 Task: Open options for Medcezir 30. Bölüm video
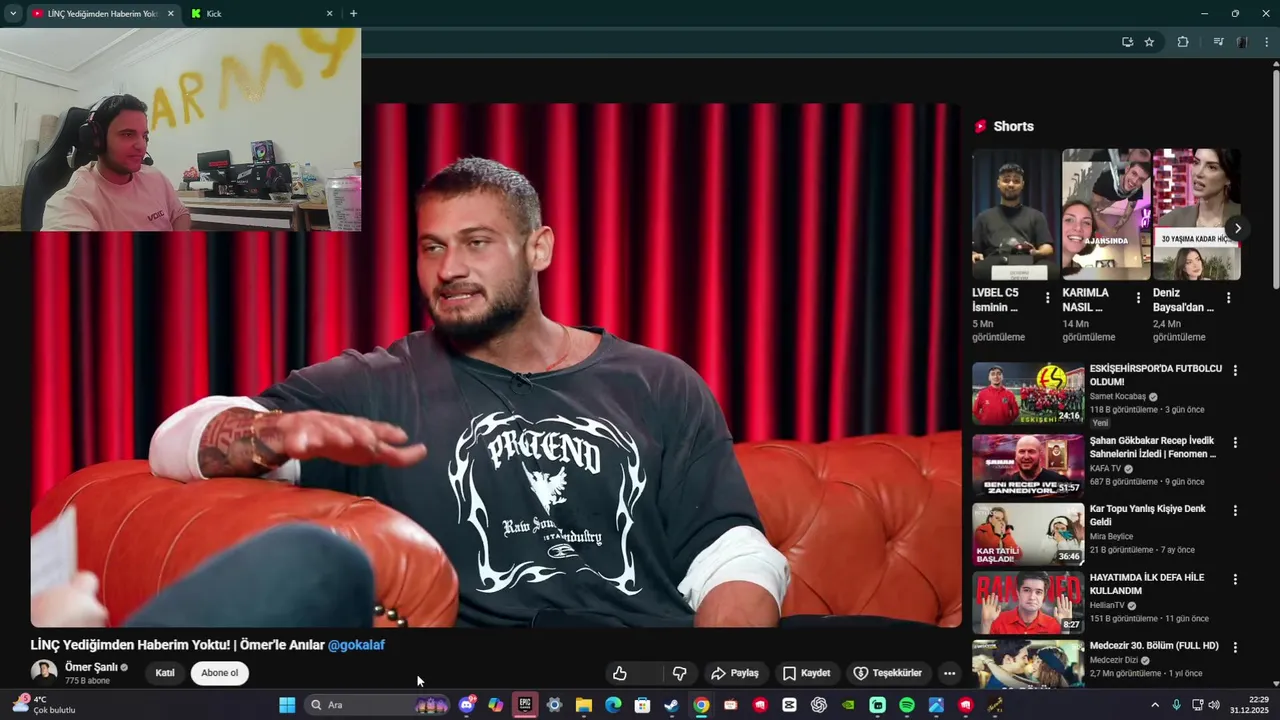click(x=1235, y=647)
